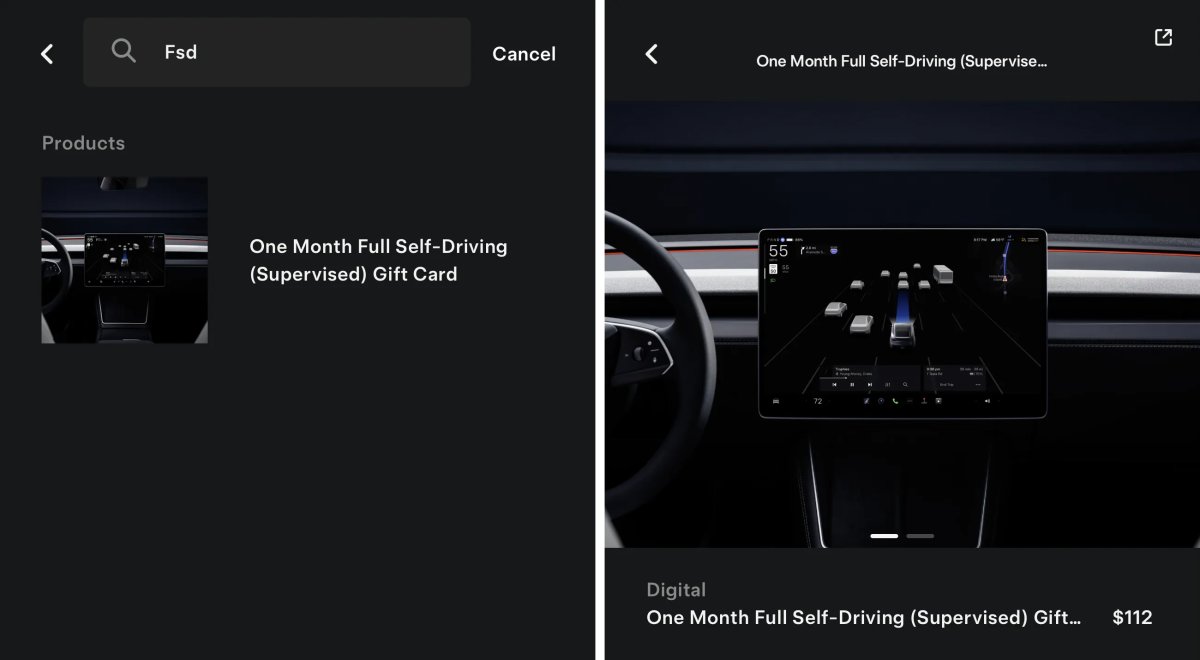
Task: Switch to the second carousel page indicator
Action: (920, 536)
